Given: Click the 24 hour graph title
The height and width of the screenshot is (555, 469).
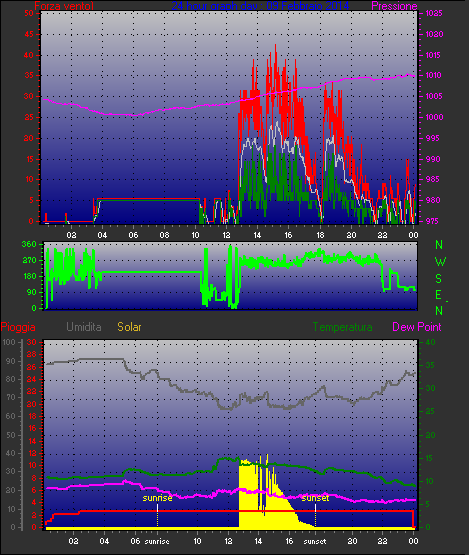Looking at the screenshot, I should [x=260, y=6].
